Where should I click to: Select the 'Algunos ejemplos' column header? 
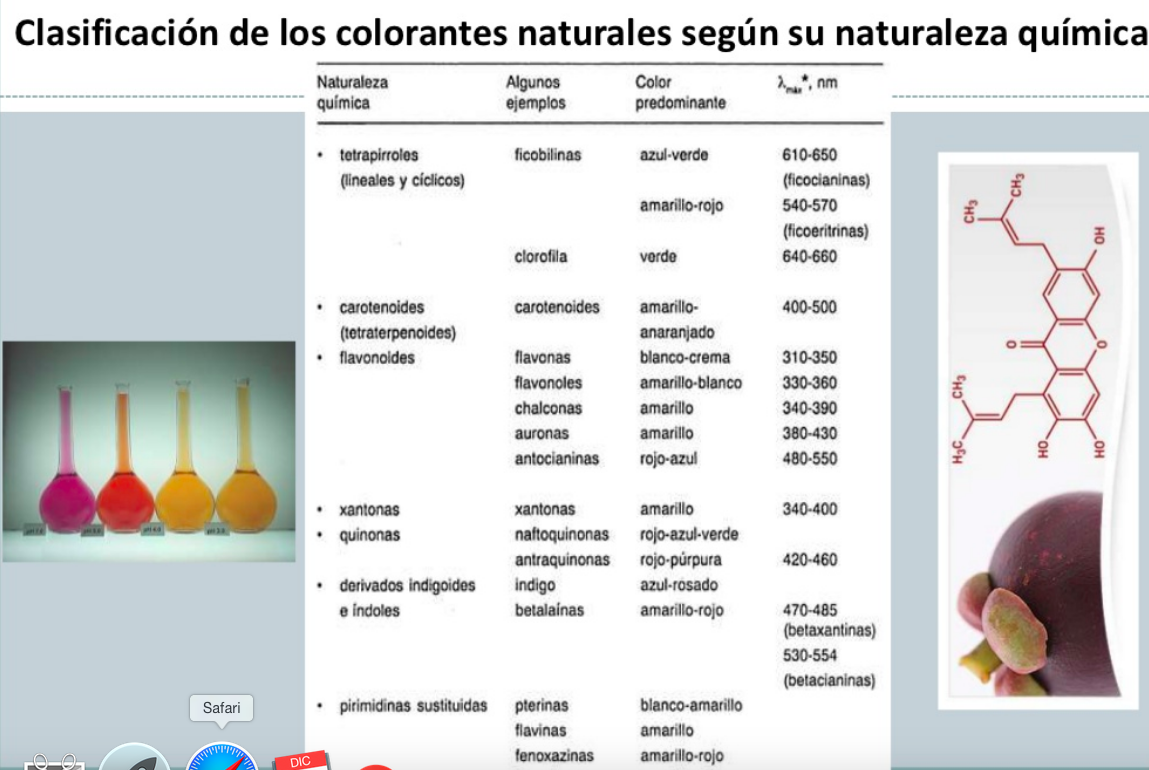(535, 92)
